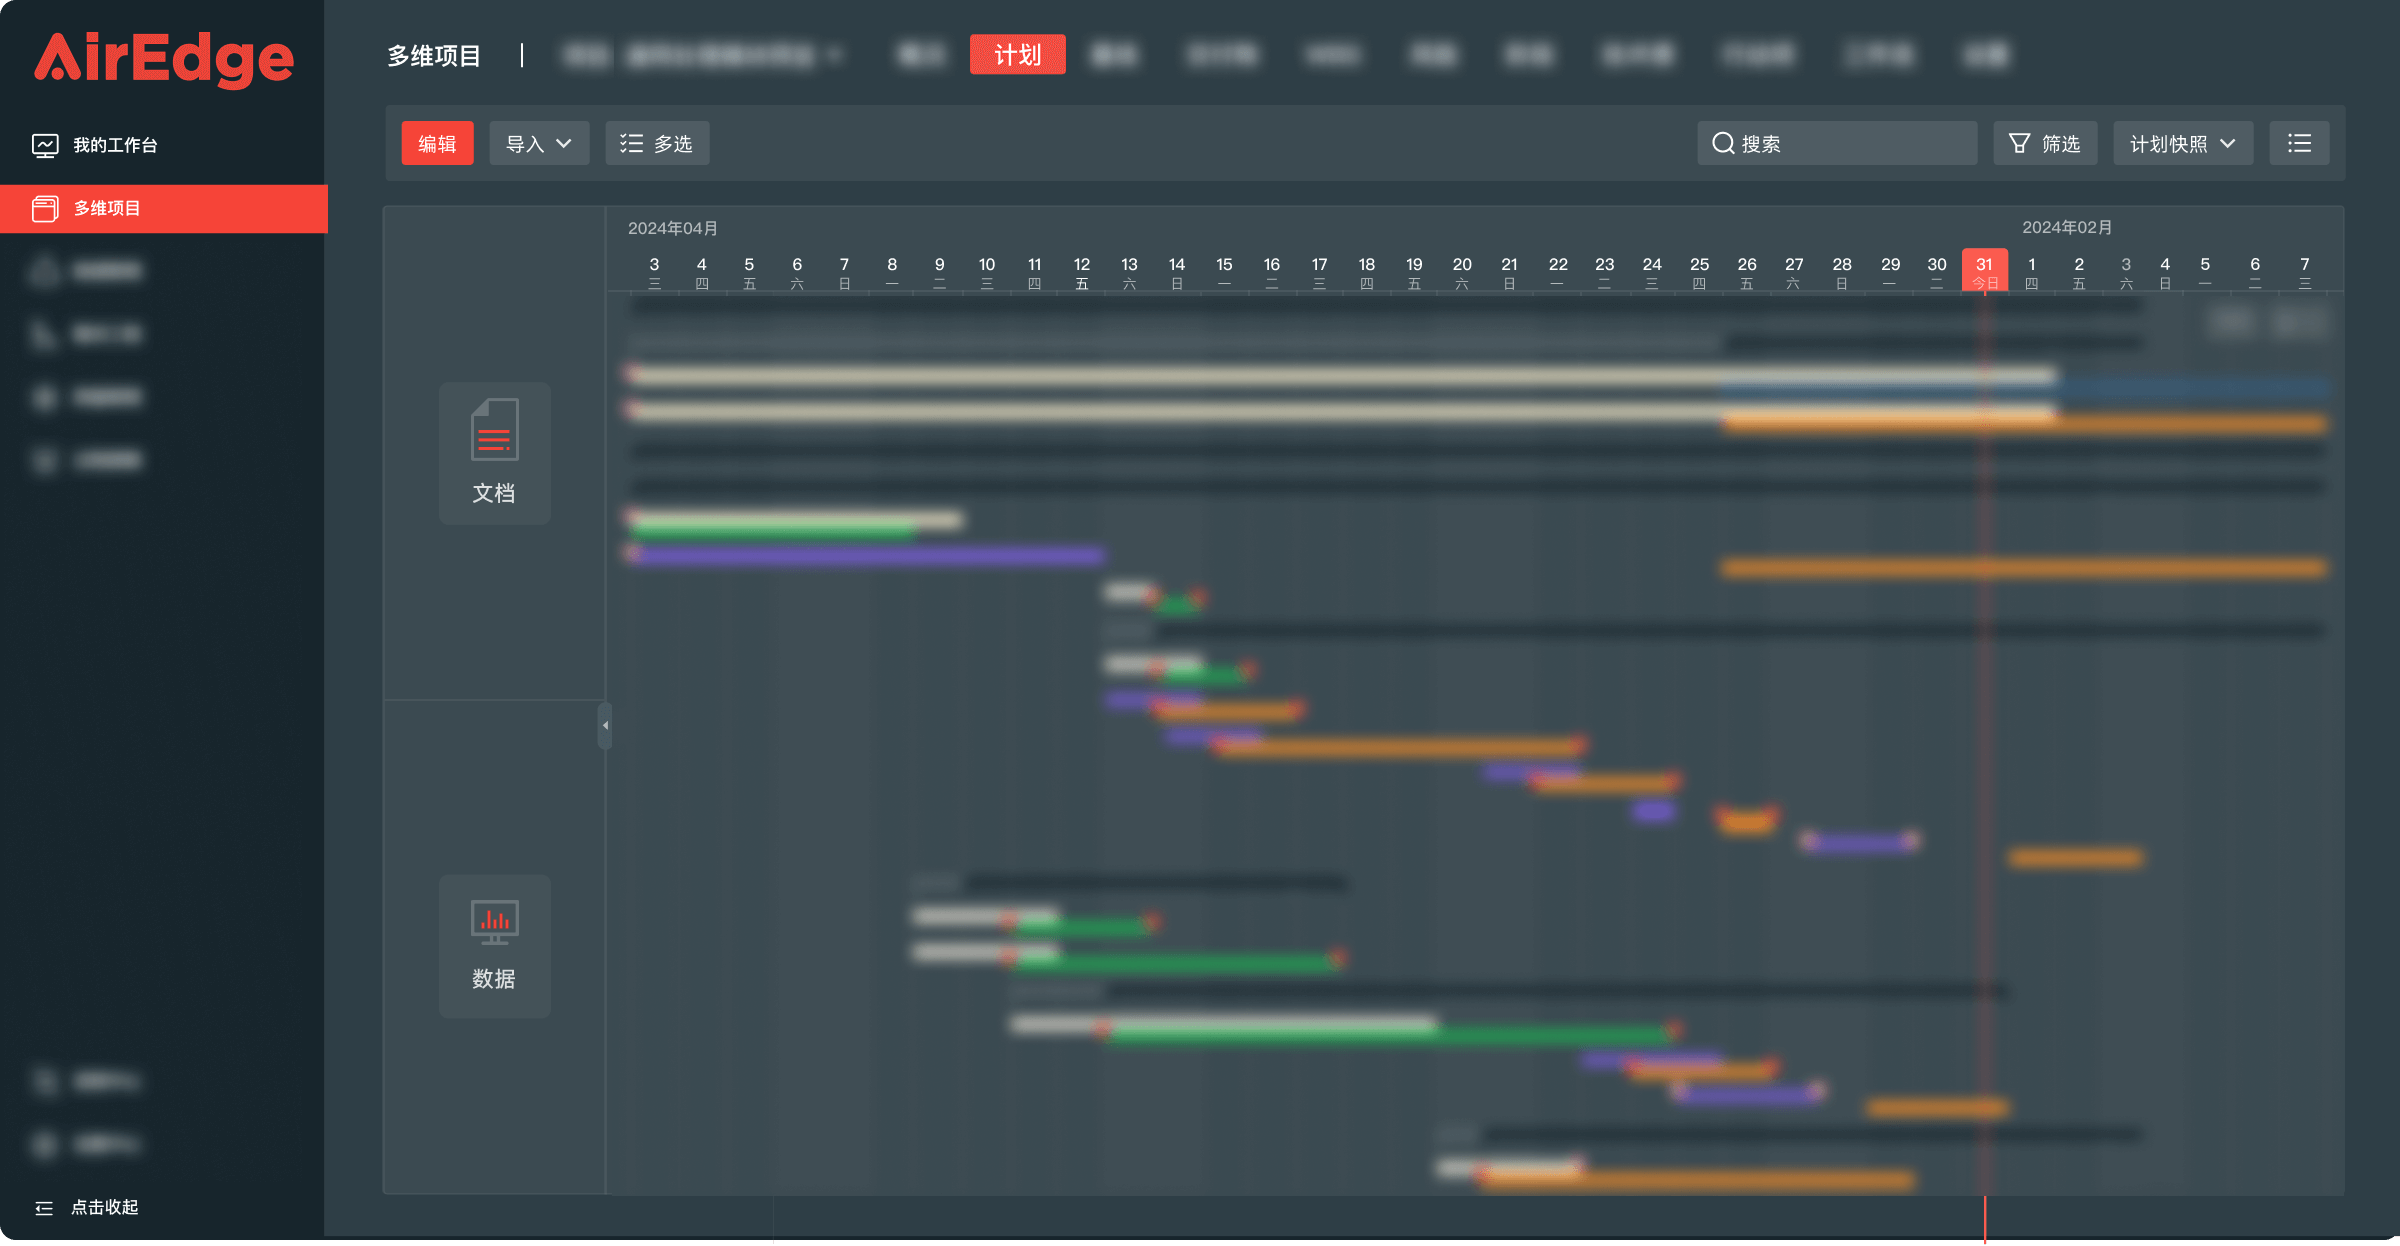The width and height of the screenshot is (2400, 1246).
Task: Open the 导入 dropdown
Action: (x=539, y=144)
